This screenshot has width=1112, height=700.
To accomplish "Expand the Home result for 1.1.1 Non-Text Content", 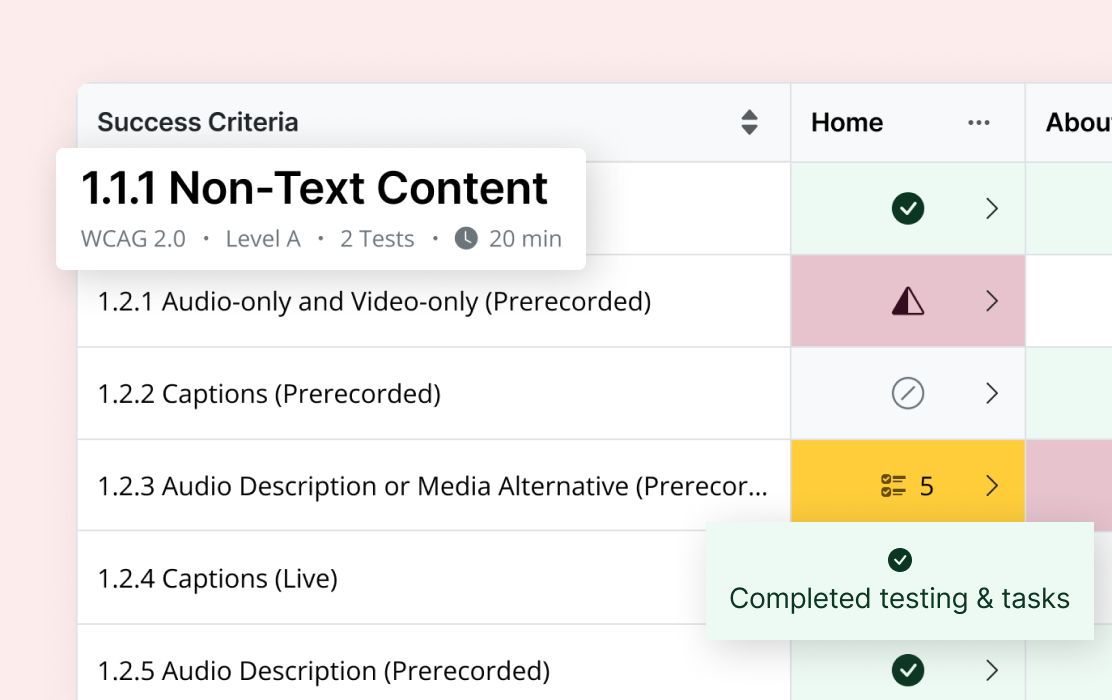I will pos(992,208).
